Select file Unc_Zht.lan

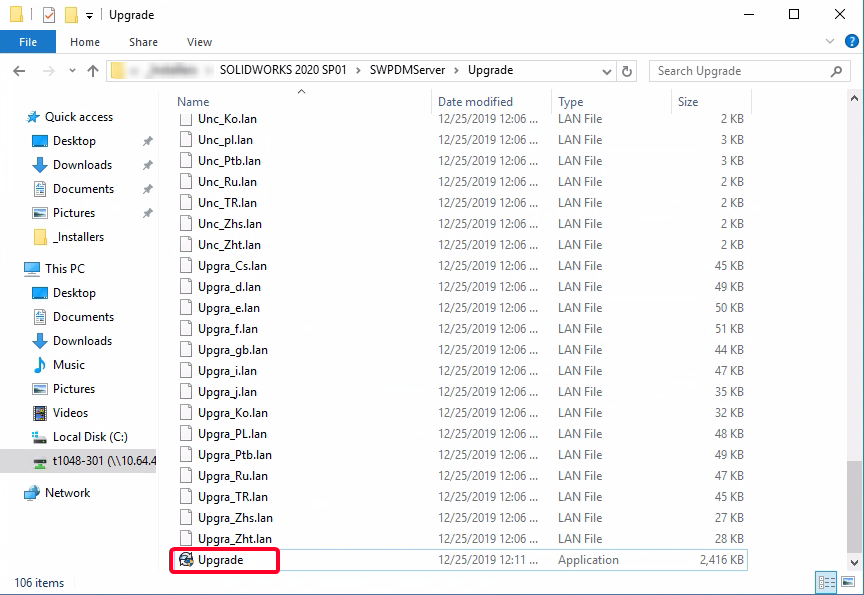[x=229, y=245]
